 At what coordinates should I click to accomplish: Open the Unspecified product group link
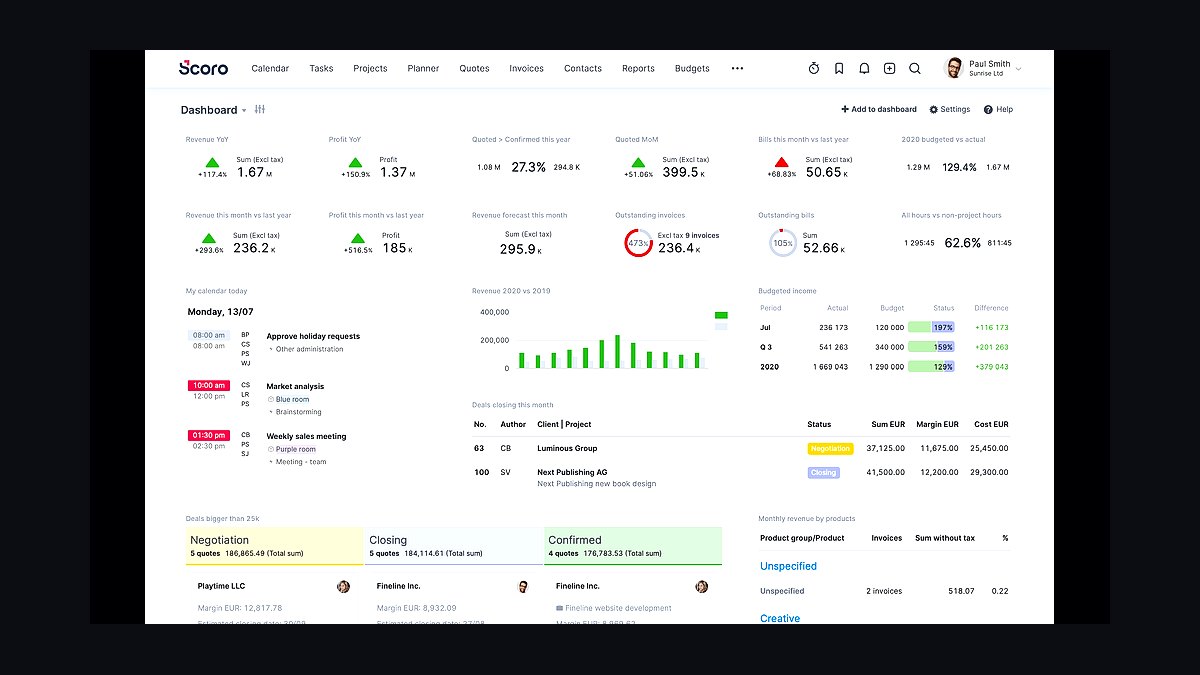[x=788, y=566]
